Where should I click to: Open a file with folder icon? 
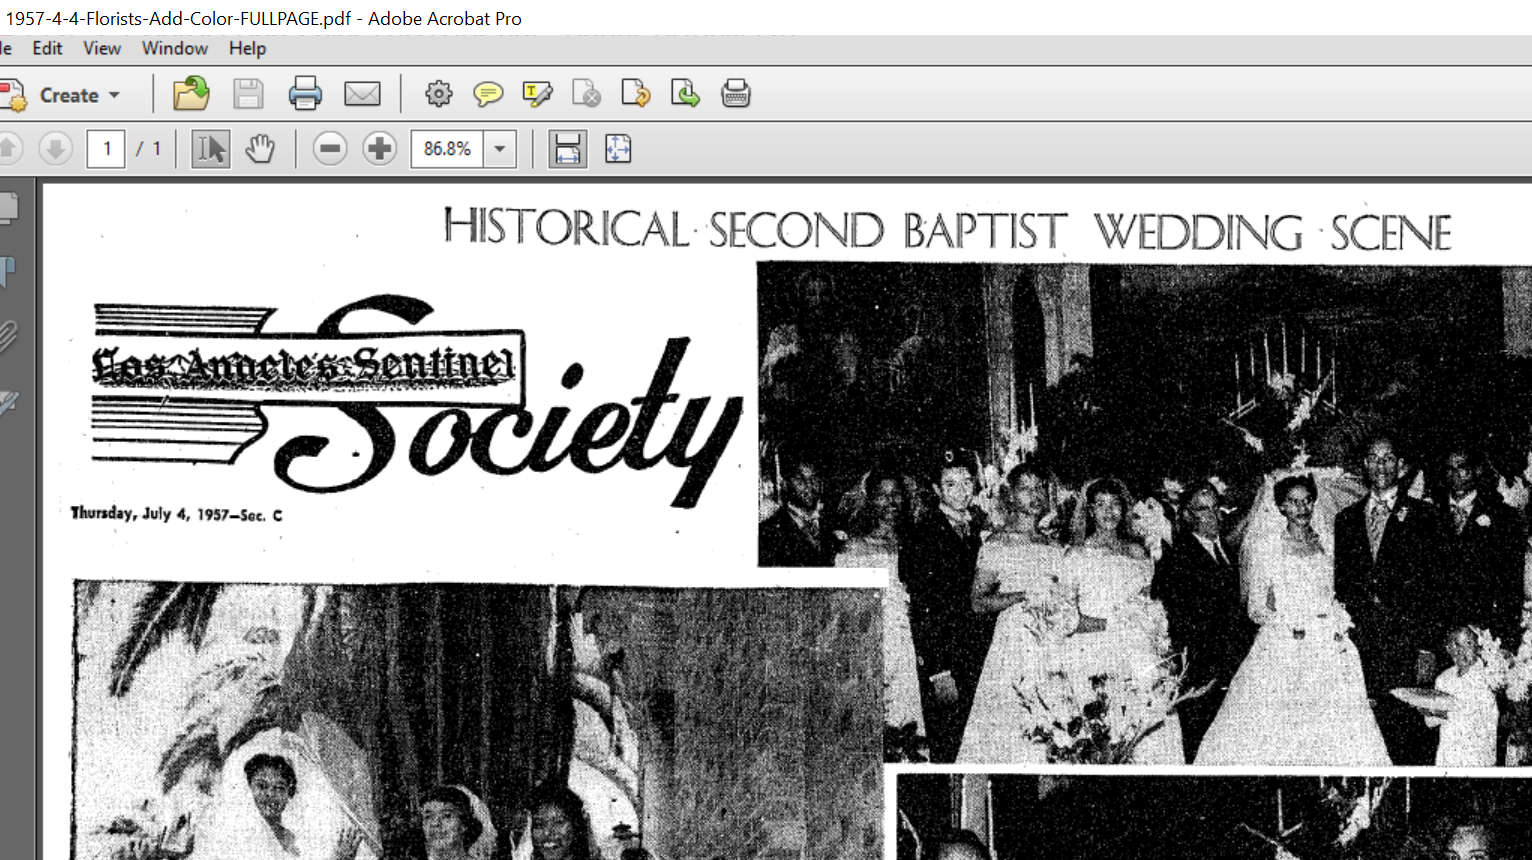point(190,94)
